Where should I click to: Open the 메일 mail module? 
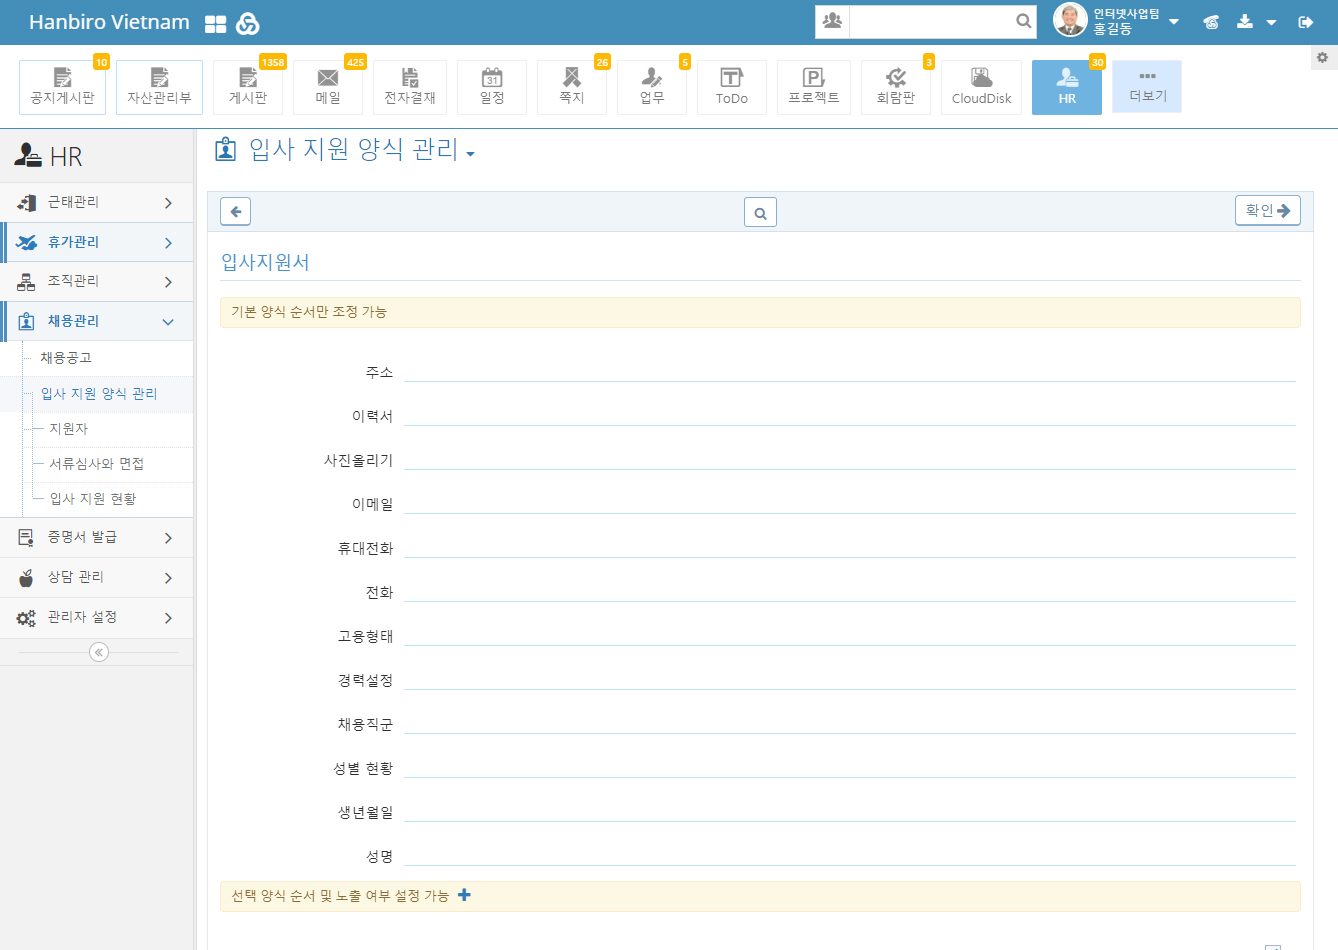point(328,87)
